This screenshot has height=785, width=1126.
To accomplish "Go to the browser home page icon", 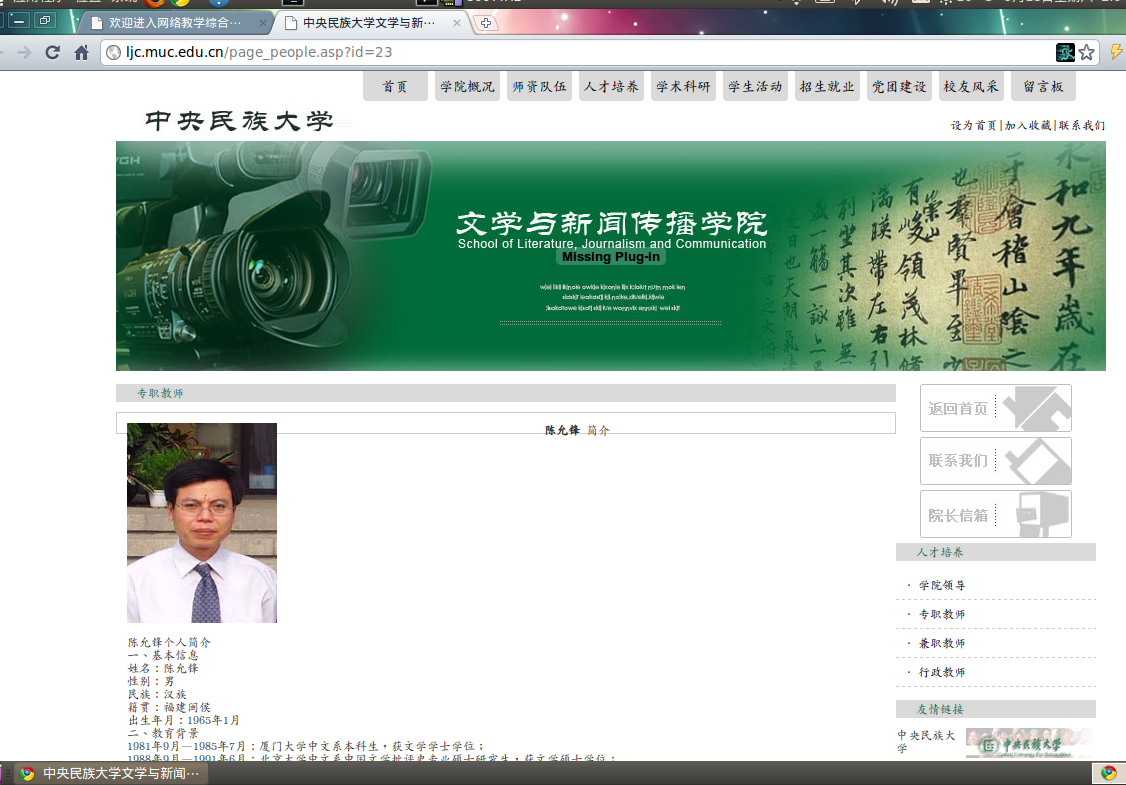I will (82, 52).
